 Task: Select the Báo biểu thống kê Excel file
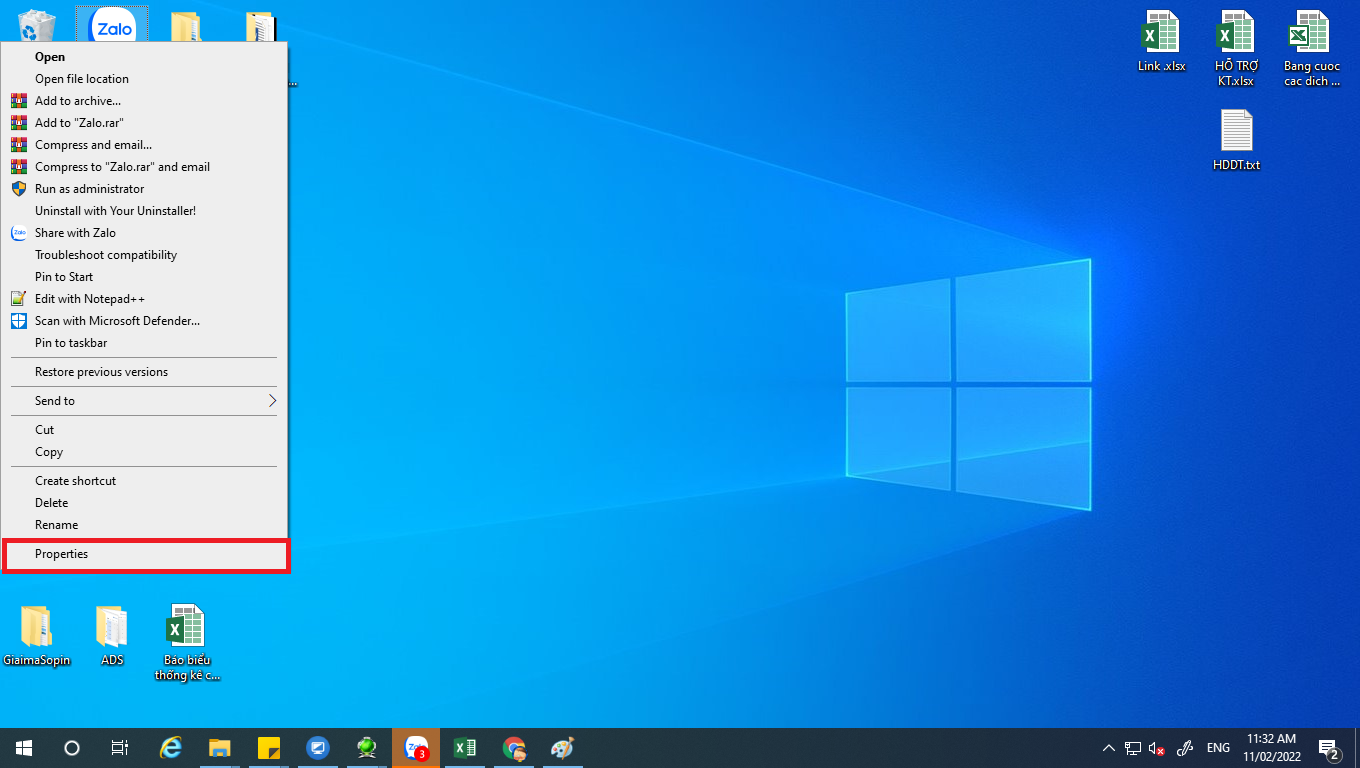(x=187, y=643)
